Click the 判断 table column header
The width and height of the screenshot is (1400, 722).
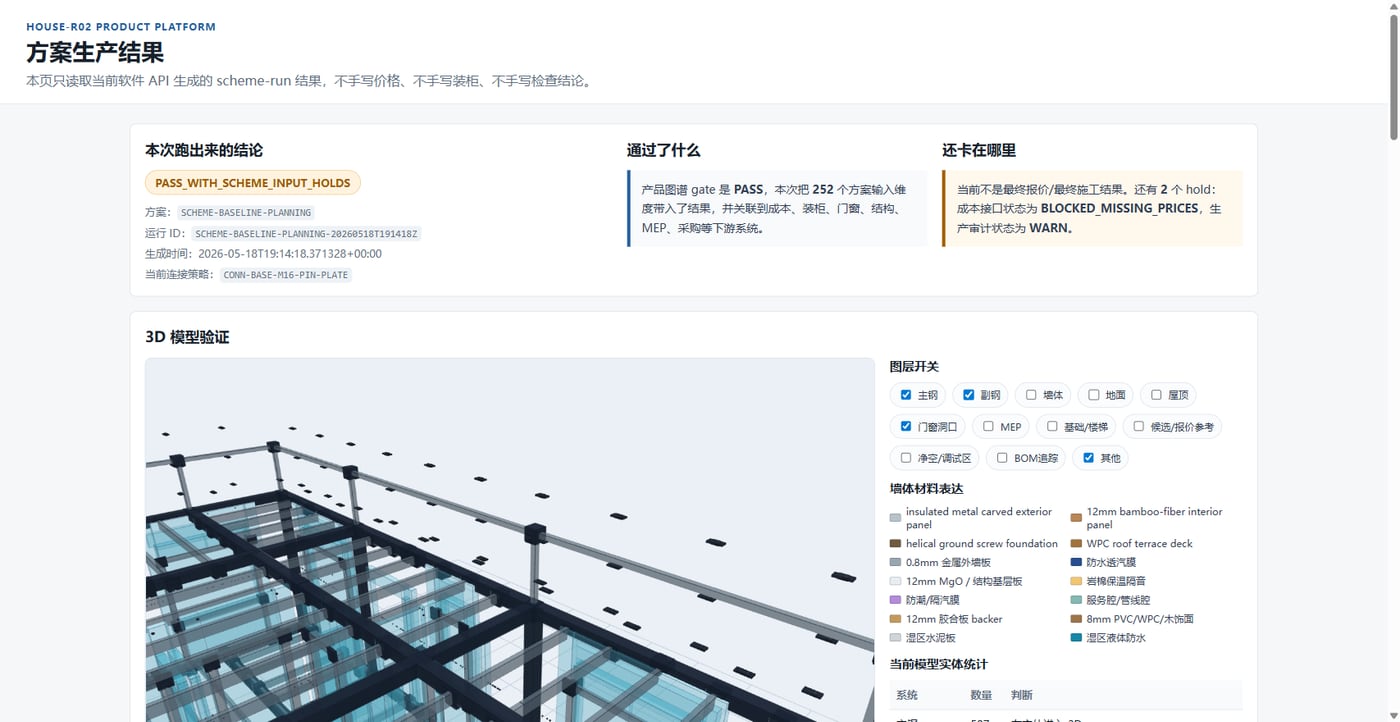1022,695
